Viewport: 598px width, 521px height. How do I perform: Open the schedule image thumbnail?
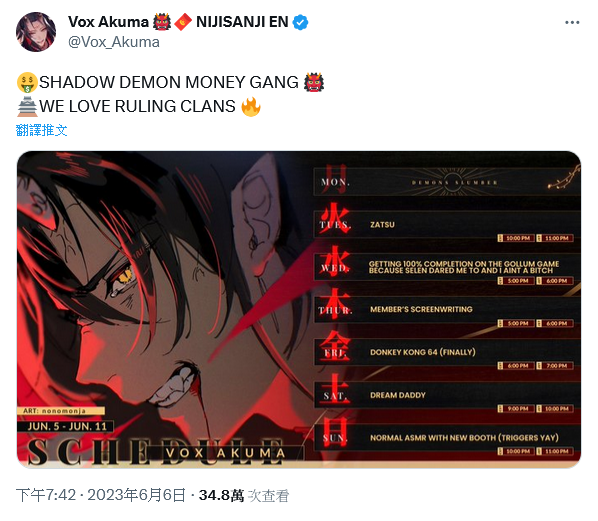[x=299, y=309]
